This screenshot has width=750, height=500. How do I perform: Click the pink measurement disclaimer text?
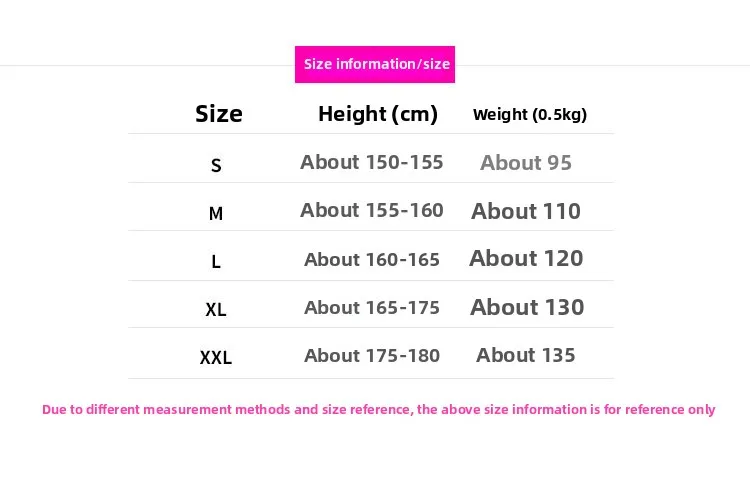[x=379, y=409]
